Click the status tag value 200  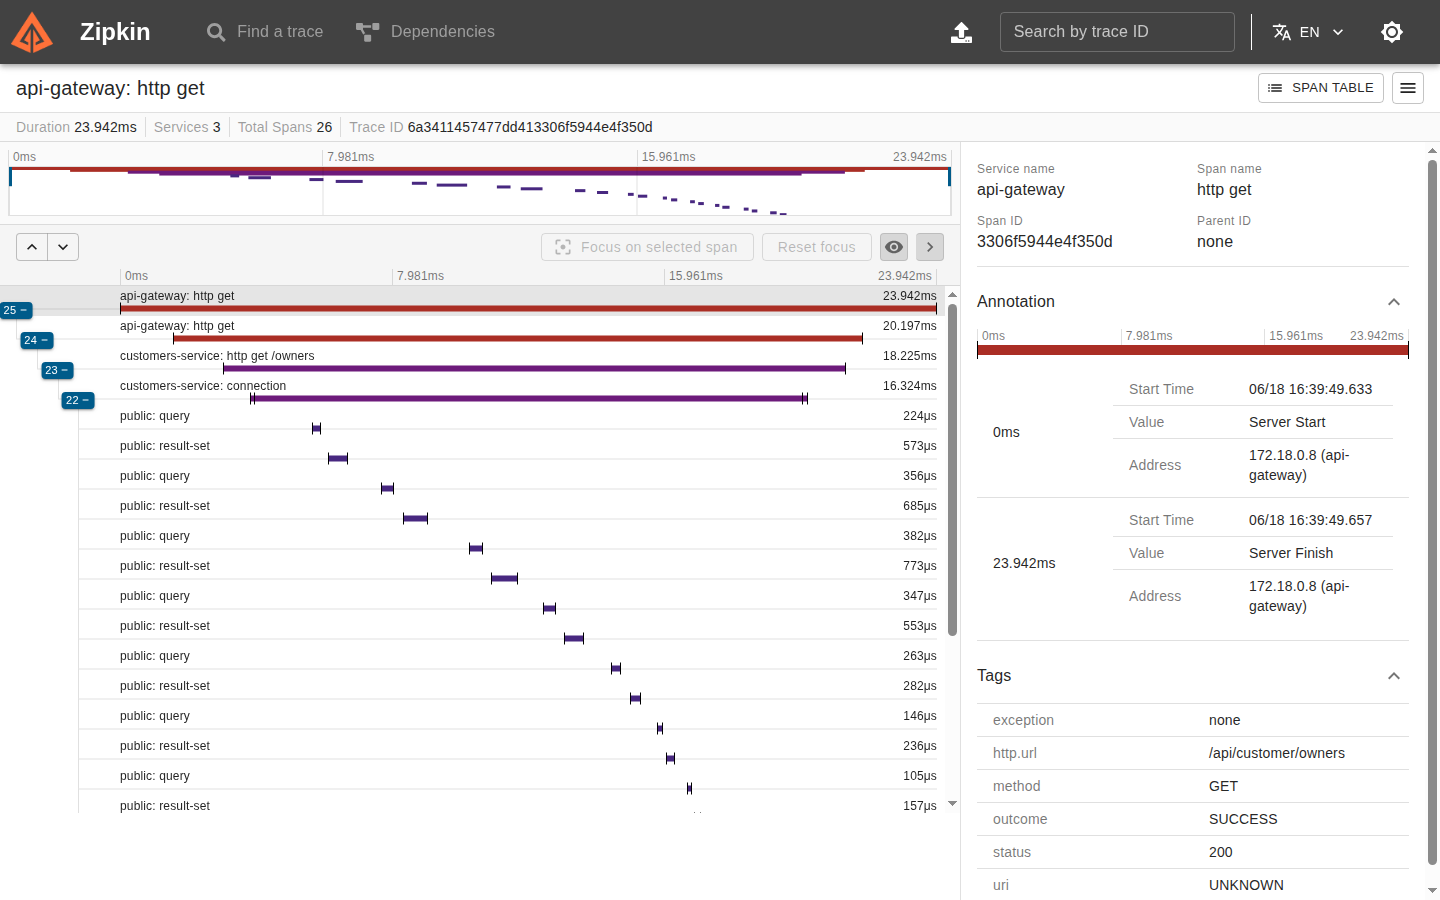tap(1221, 852)
